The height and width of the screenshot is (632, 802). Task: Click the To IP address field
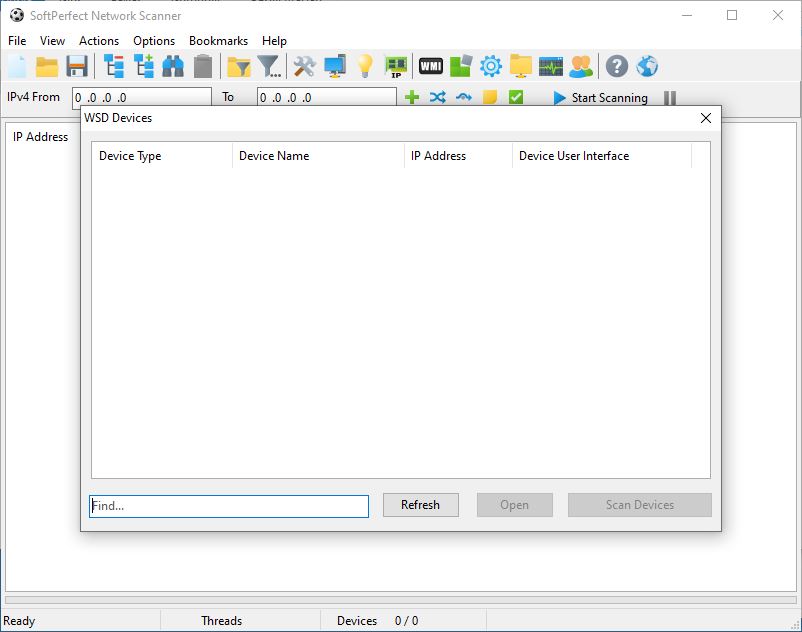pos(326,97)
